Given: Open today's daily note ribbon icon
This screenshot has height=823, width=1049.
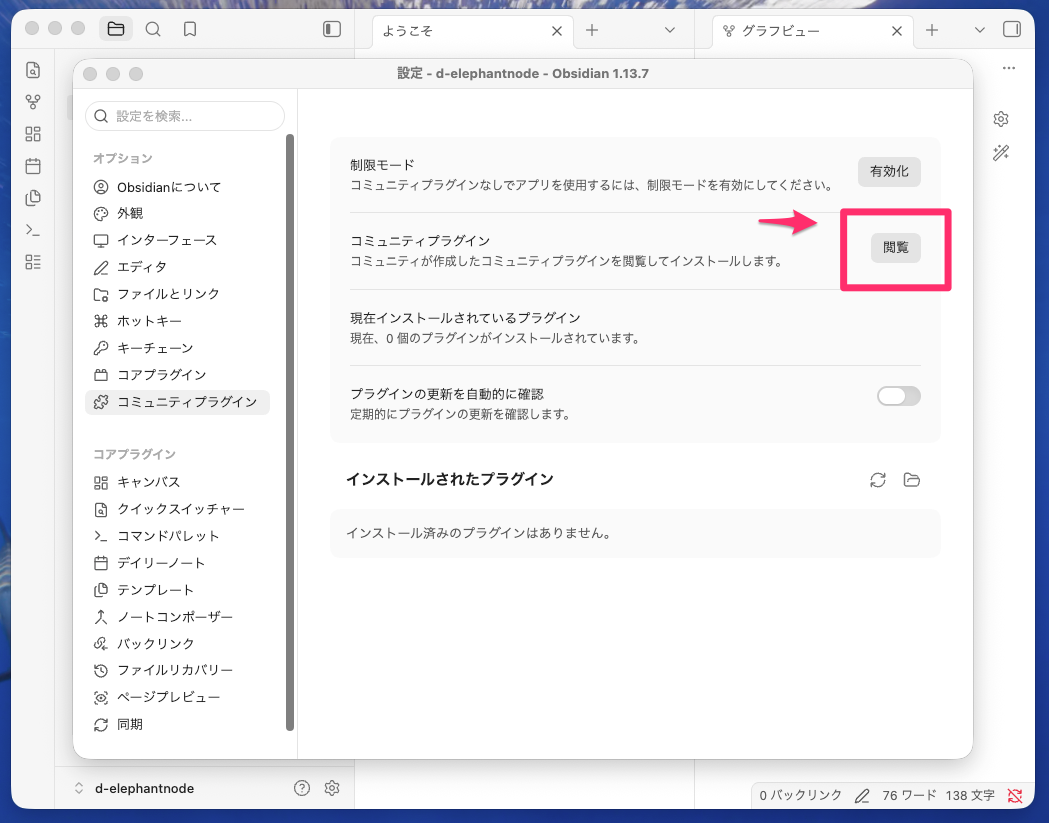Looking at the screenshot, I should point(33,166).
